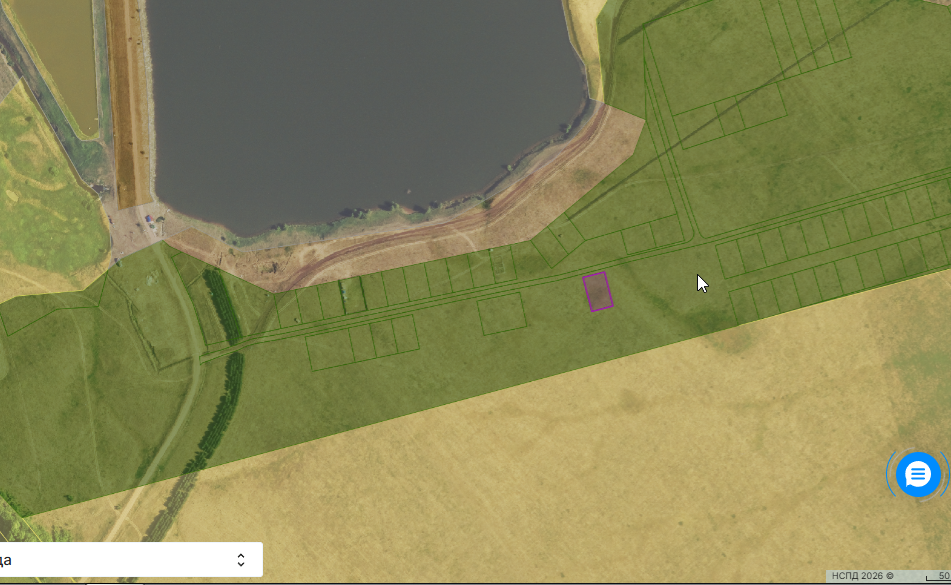Click the copyright symbol after НСПД 2026
951x585 pixels.
click(x=890, y=576)
